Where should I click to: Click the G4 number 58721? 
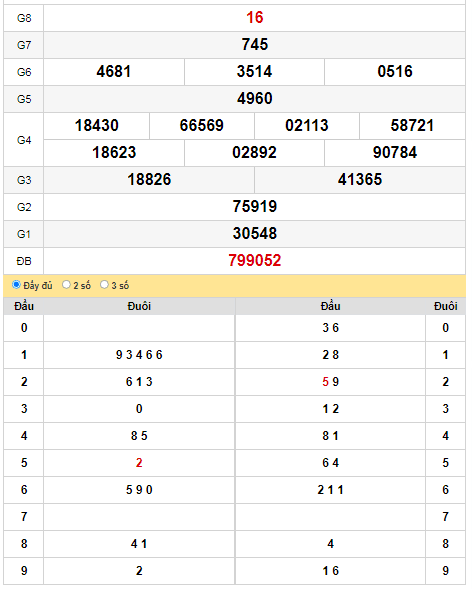(412, 126)
